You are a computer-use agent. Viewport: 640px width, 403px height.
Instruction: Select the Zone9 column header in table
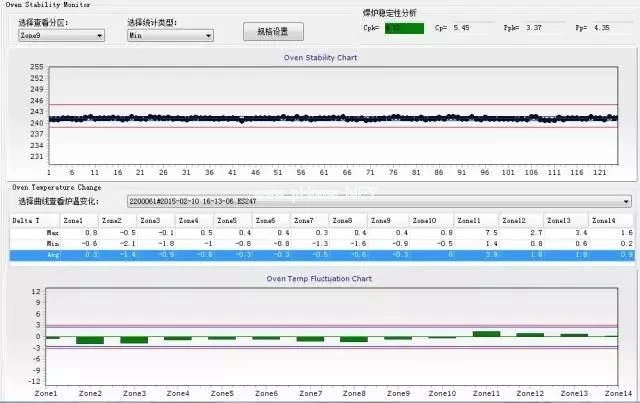[x=387, y=220]
